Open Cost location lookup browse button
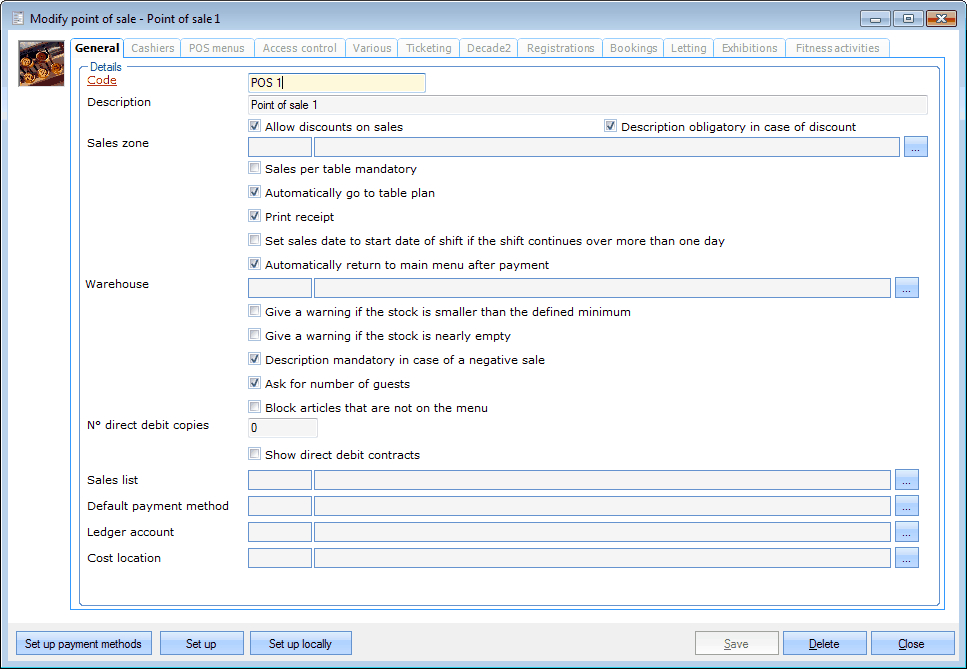This screenshot has width=967, height=669. point(906,558)
